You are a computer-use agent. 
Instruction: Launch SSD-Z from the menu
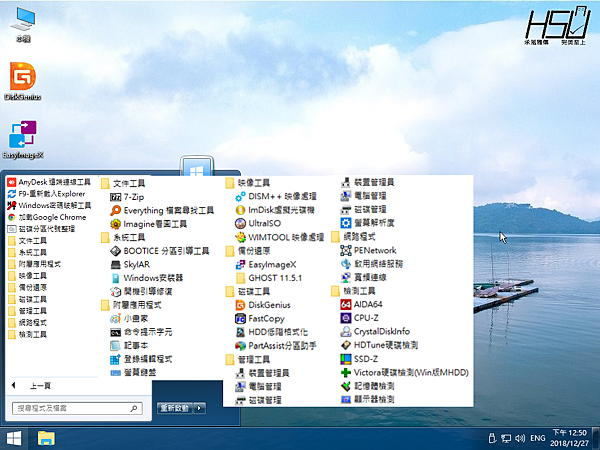click(359, 359)
